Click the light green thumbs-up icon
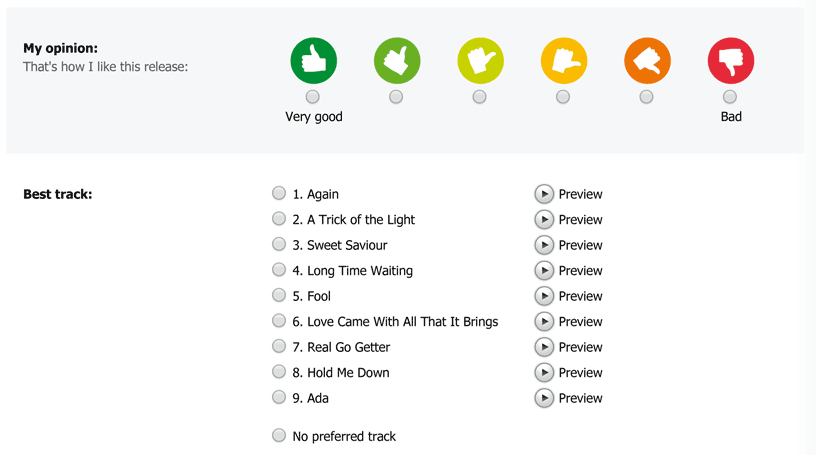 tap(397, 60)
